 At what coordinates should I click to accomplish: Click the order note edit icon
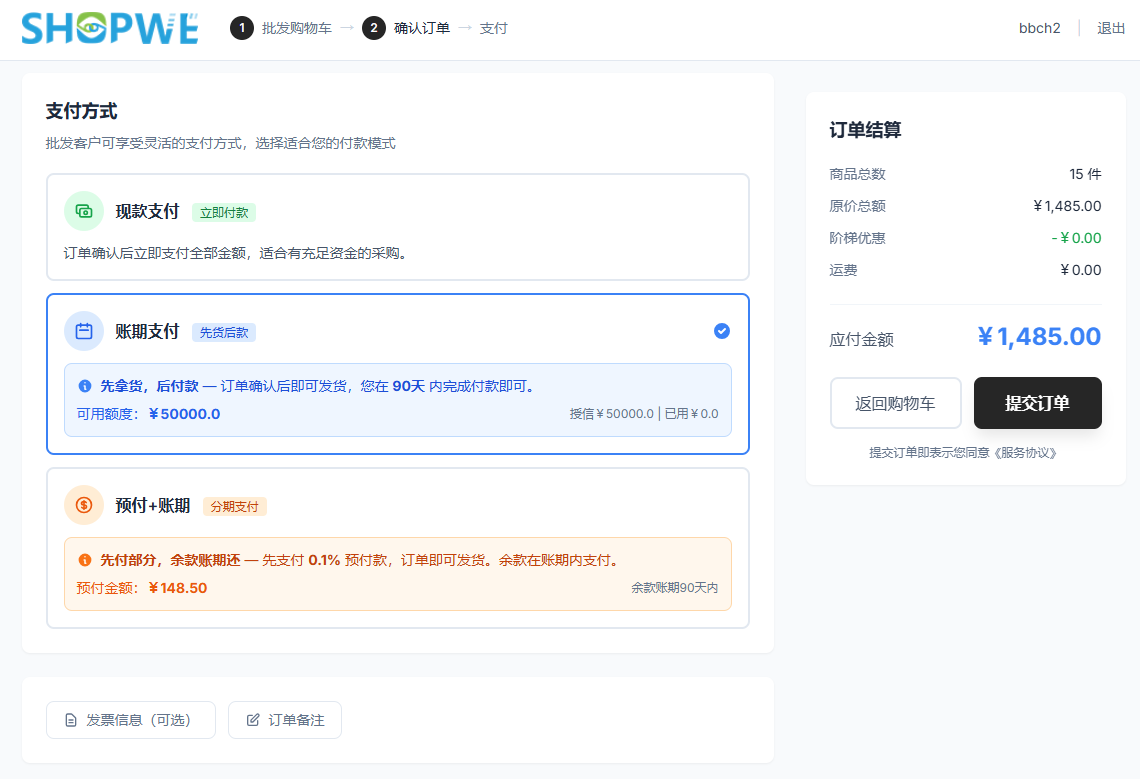click(x=253, y=720)
